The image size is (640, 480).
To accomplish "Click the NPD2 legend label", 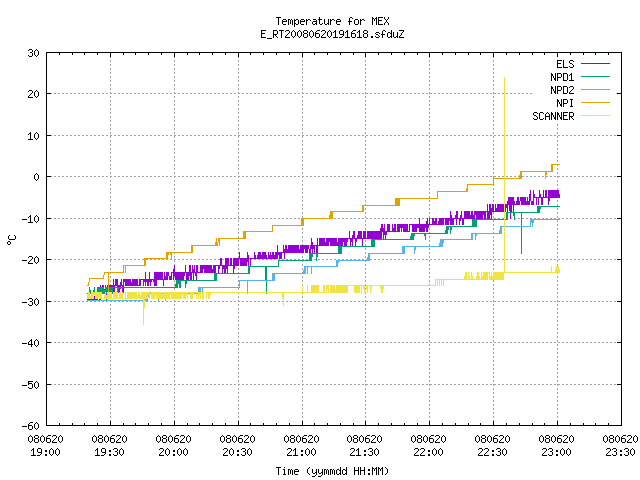I will 562,90.
